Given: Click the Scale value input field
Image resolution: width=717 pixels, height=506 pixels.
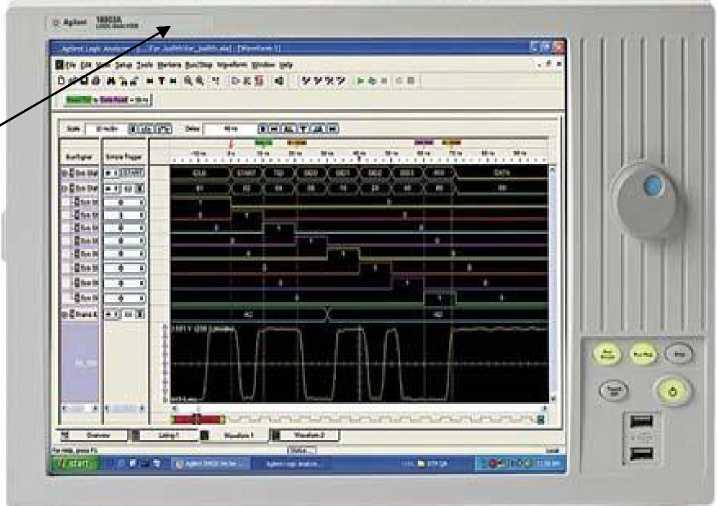Looking at the screenshot, I should 106,129.
